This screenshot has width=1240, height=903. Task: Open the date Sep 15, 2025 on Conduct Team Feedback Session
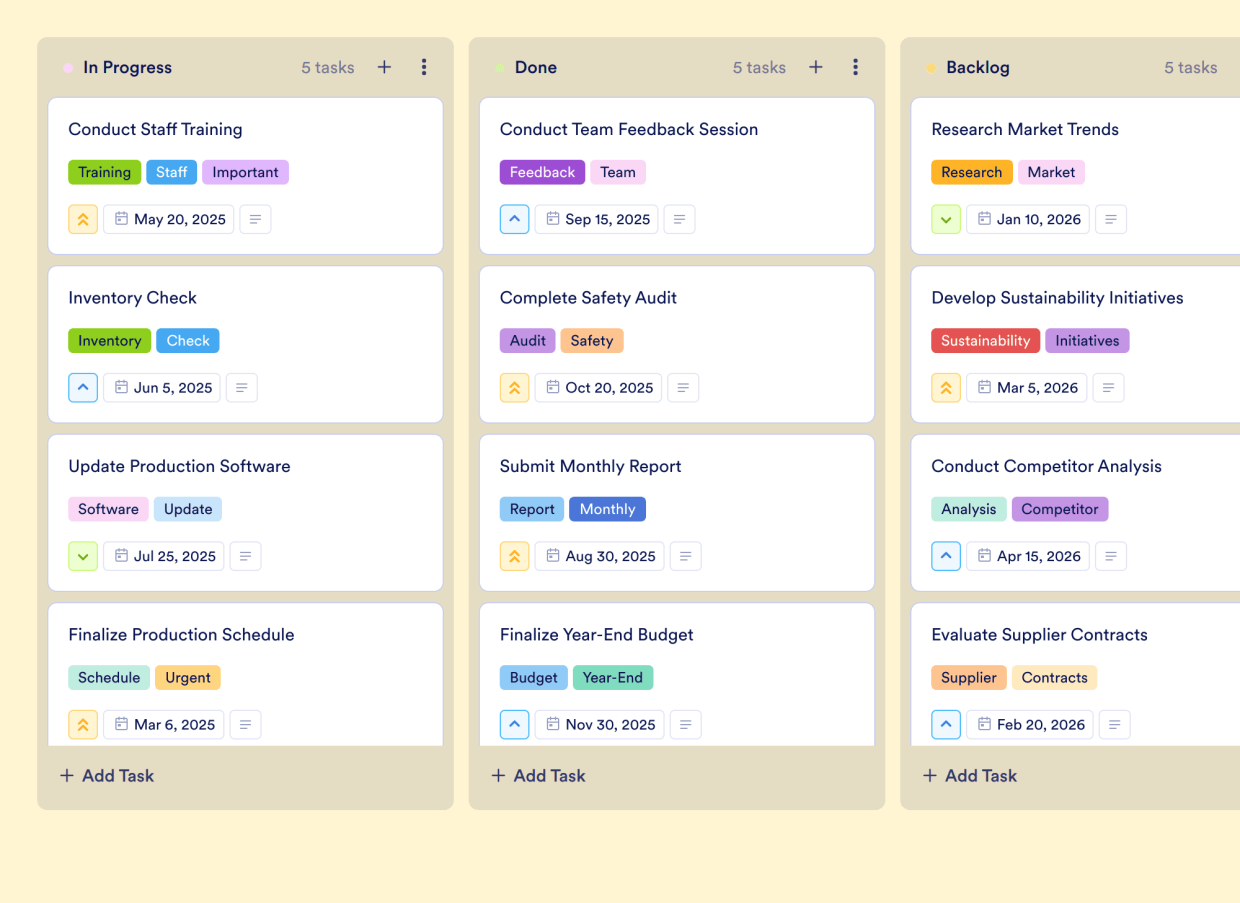596,219
